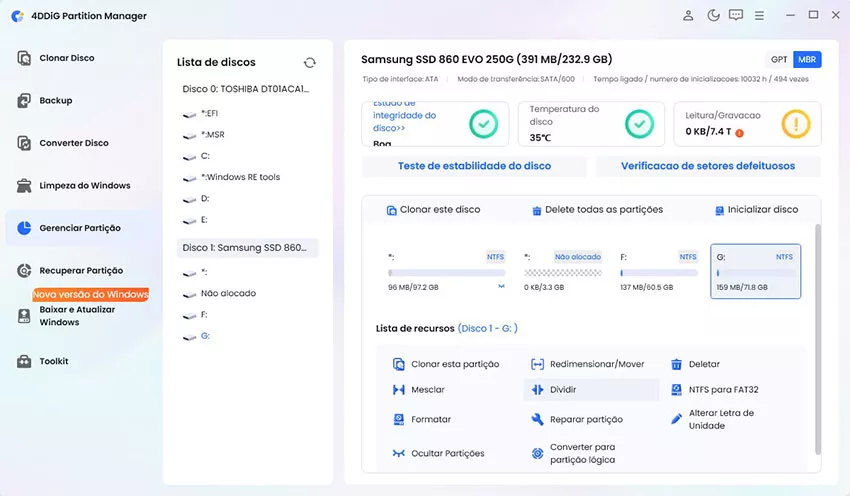
Task: Run Teste de estabilidade do disco
Action: (474, 166)
